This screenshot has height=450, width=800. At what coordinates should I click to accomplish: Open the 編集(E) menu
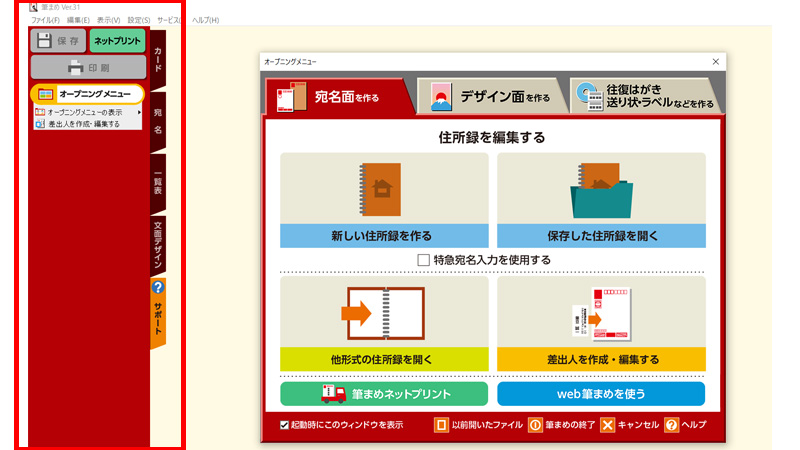[x=78, y=20]
